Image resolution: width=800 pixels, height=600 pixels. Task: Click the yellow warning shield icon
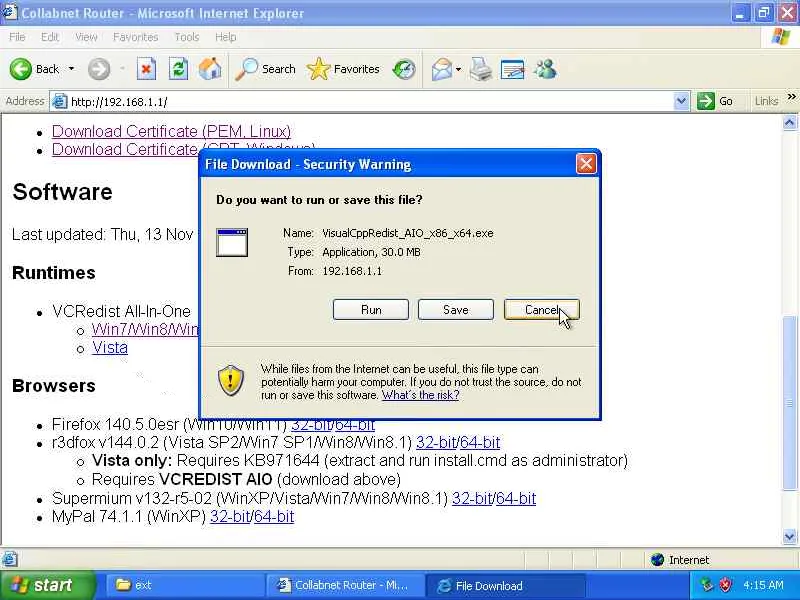231,381
